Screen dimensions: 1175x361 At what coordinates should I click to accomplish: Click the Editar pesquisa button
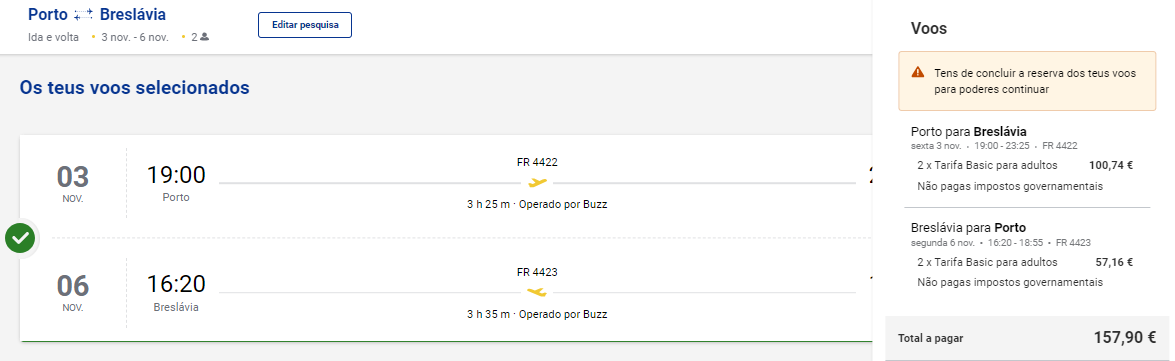tap(304, 25)
